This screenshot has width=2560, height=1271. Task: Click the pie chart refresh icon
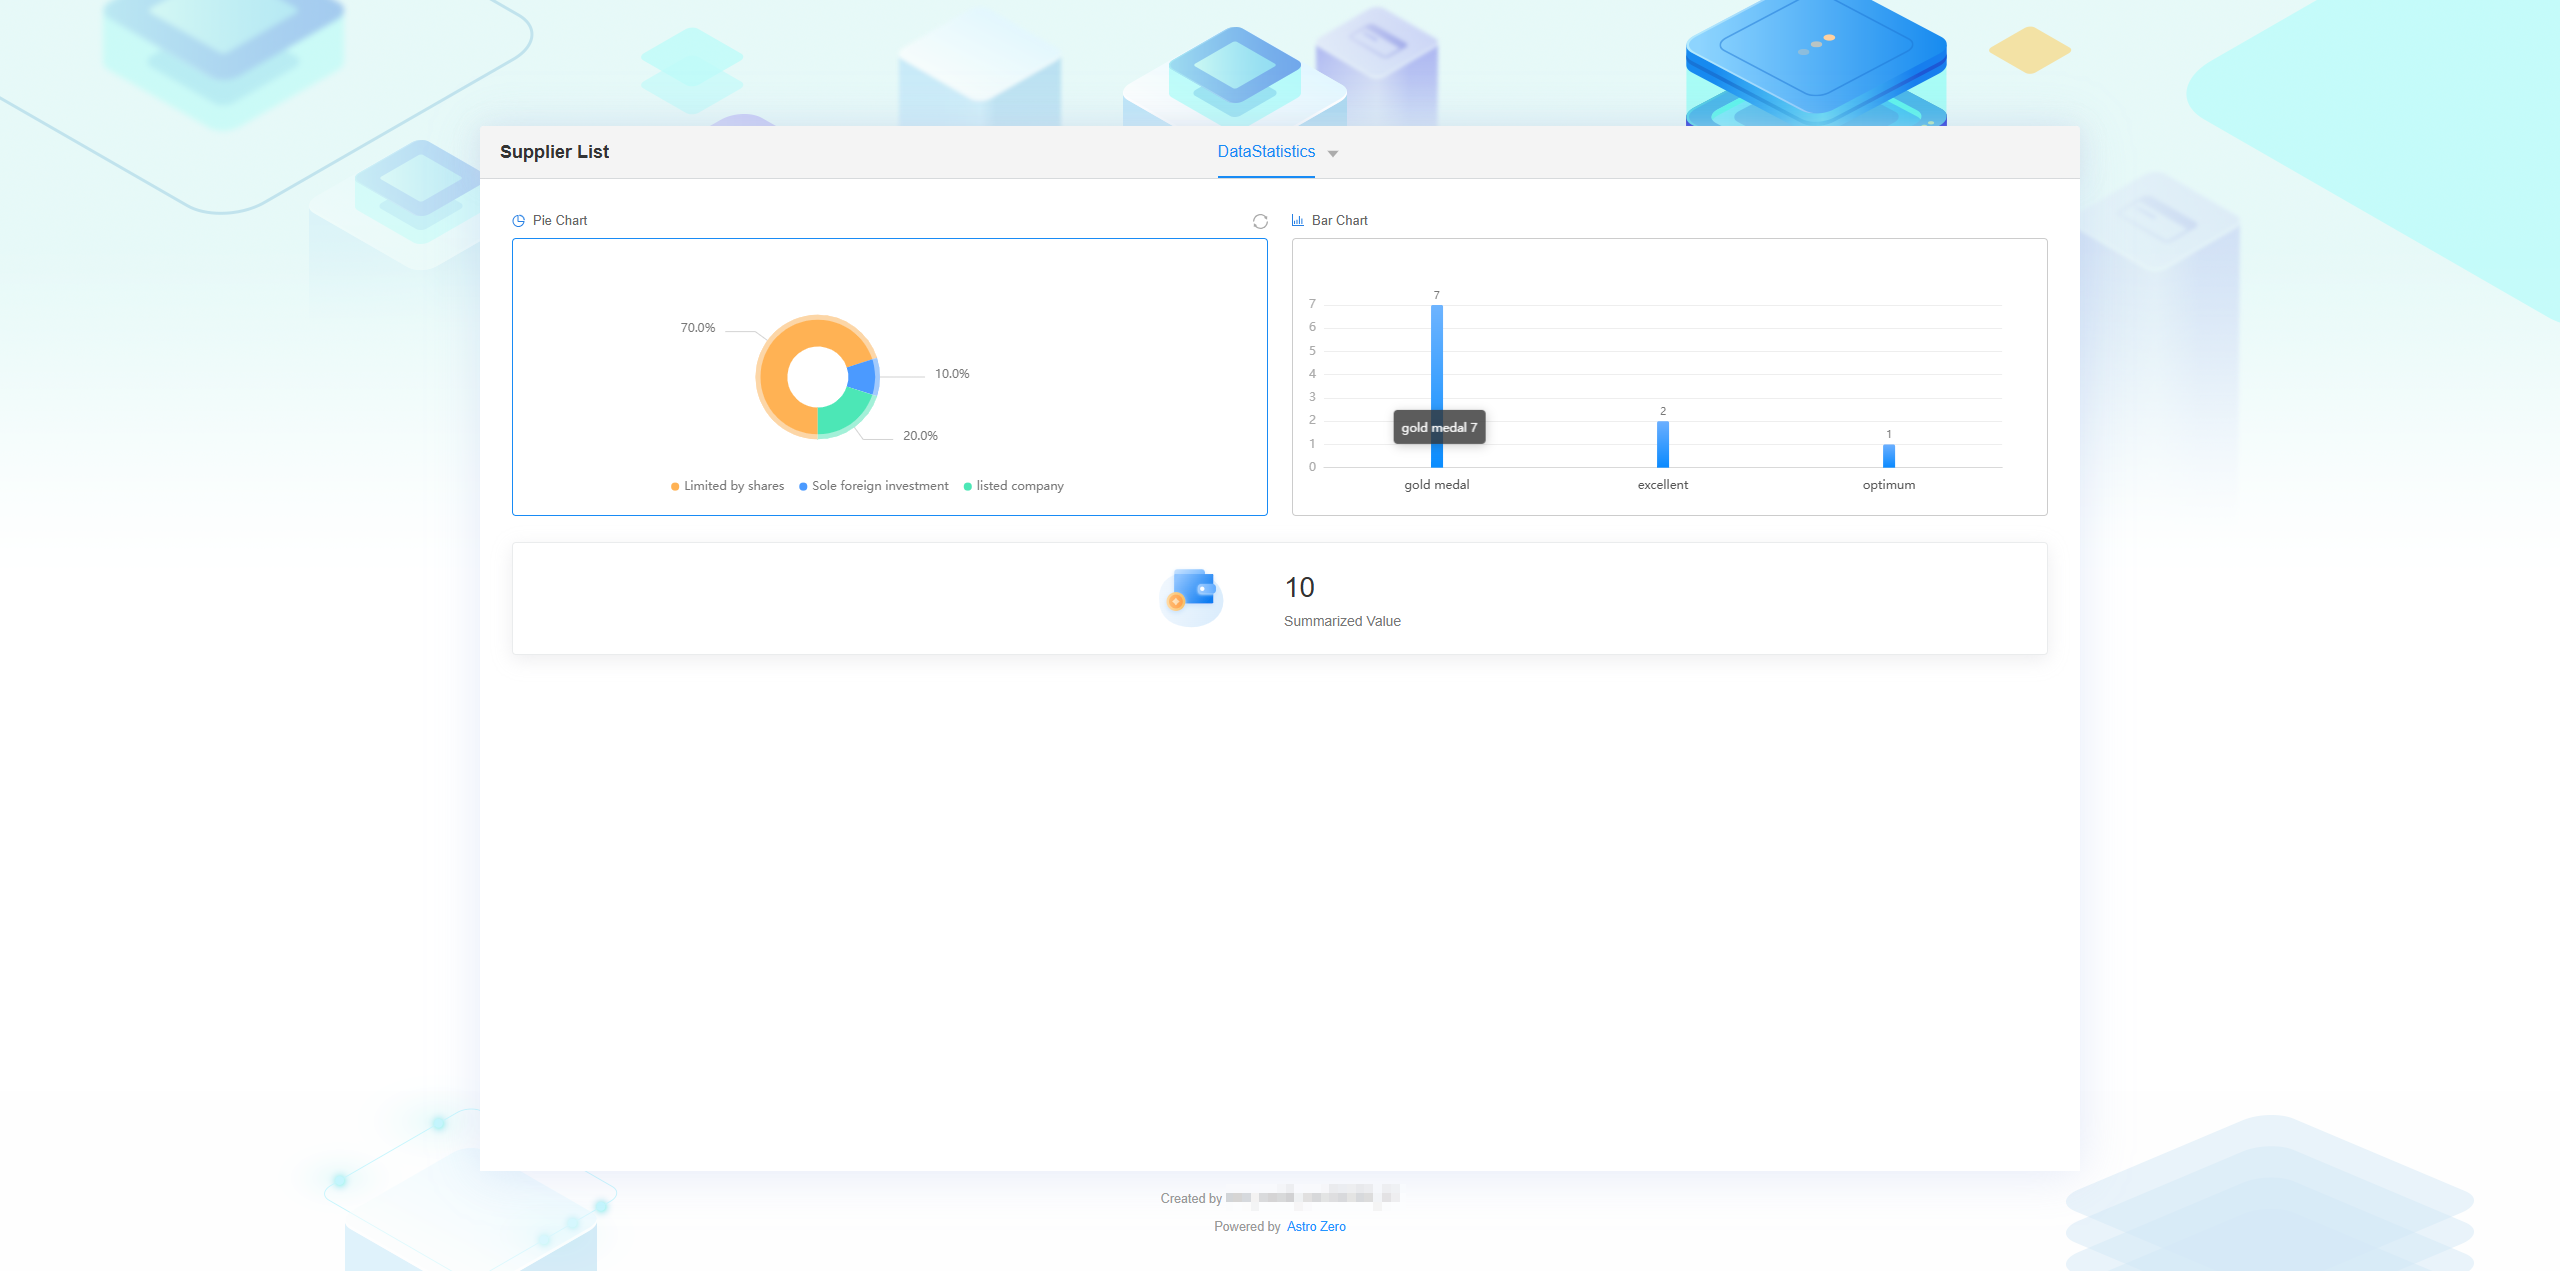click(1260, 221)
